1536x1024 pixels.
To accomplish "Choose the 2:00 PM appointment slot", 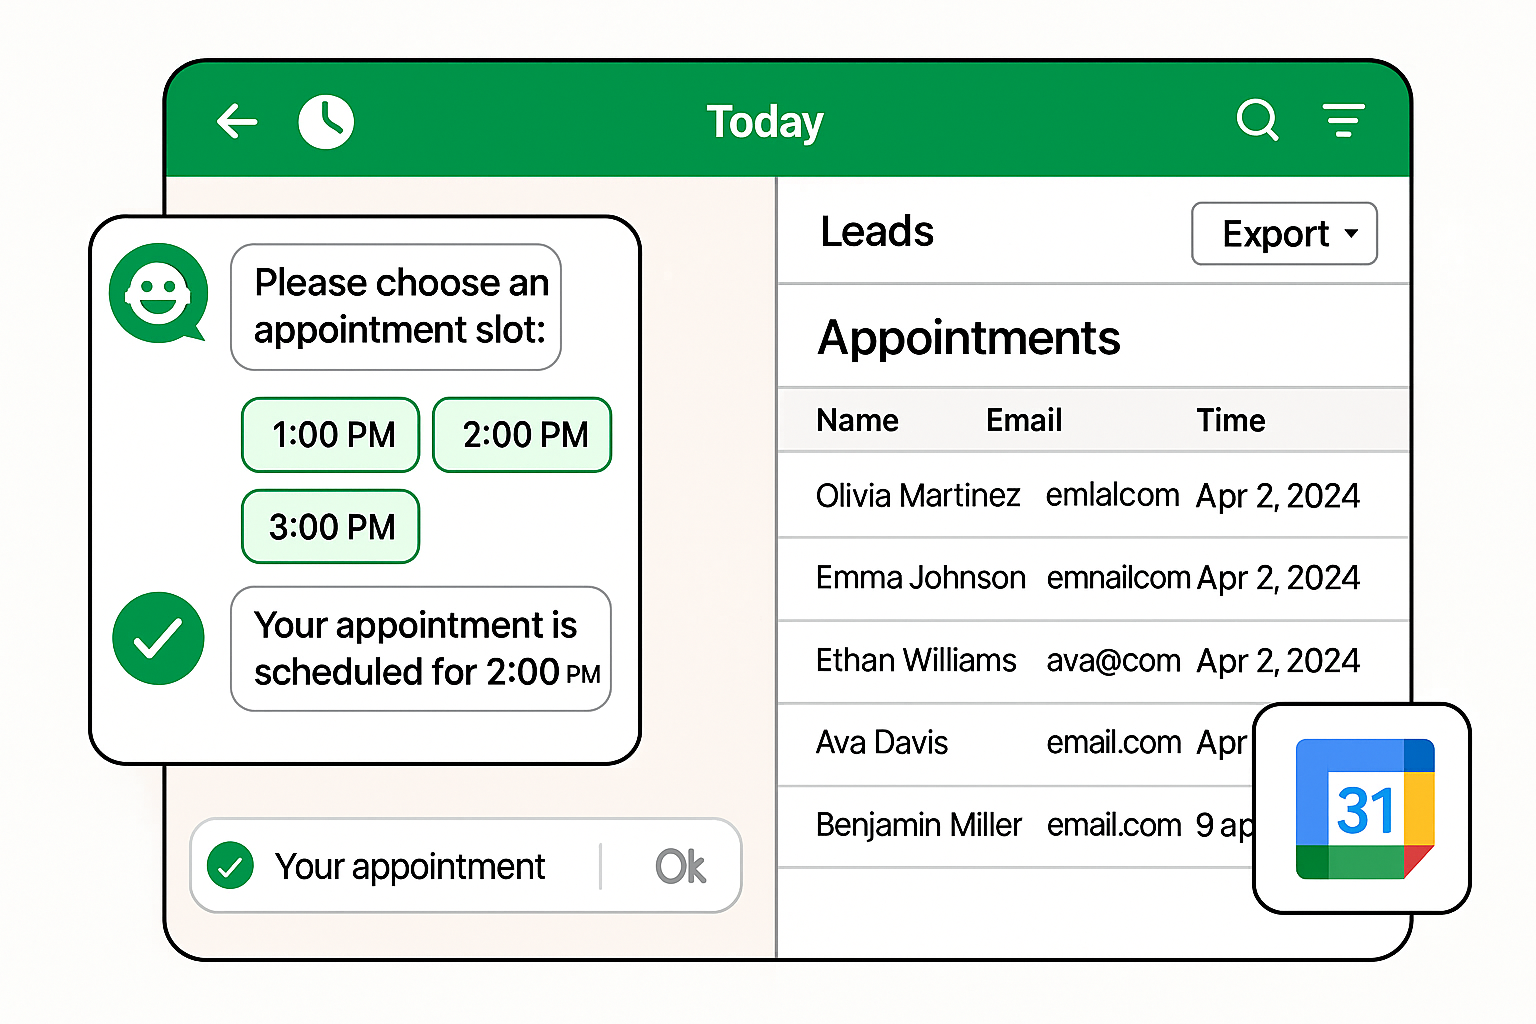I will (x=522, y=435).
